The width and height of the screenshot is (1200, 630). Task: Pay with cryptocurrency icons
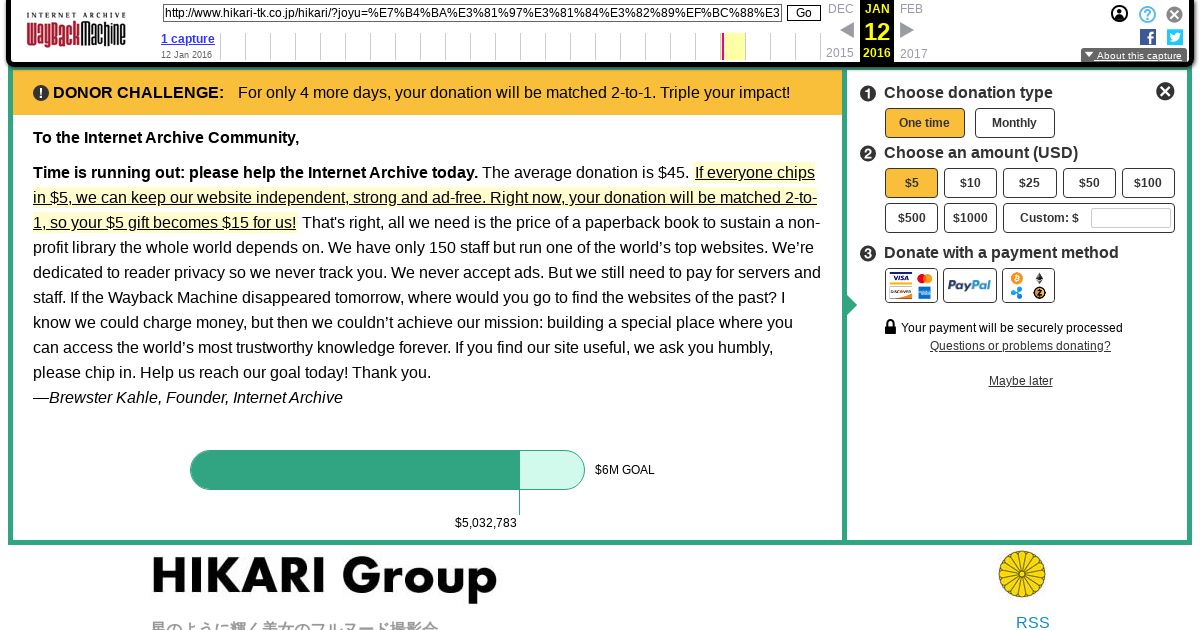click(x=1028, y=285)
